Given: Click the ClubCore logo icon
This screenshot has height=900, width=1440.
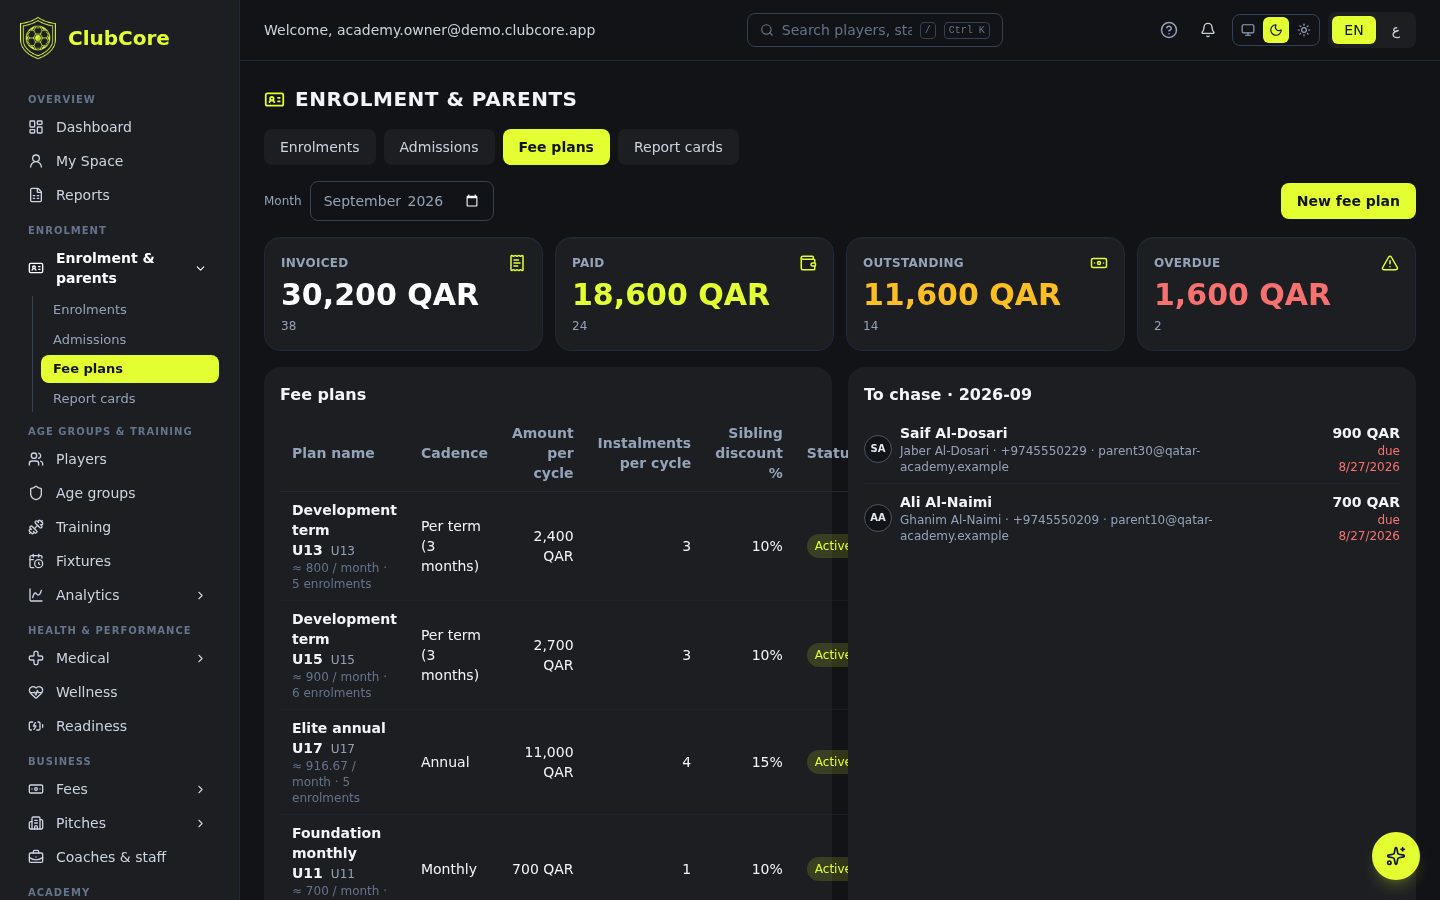Looking at the screenshot, I should click(38, 38).
